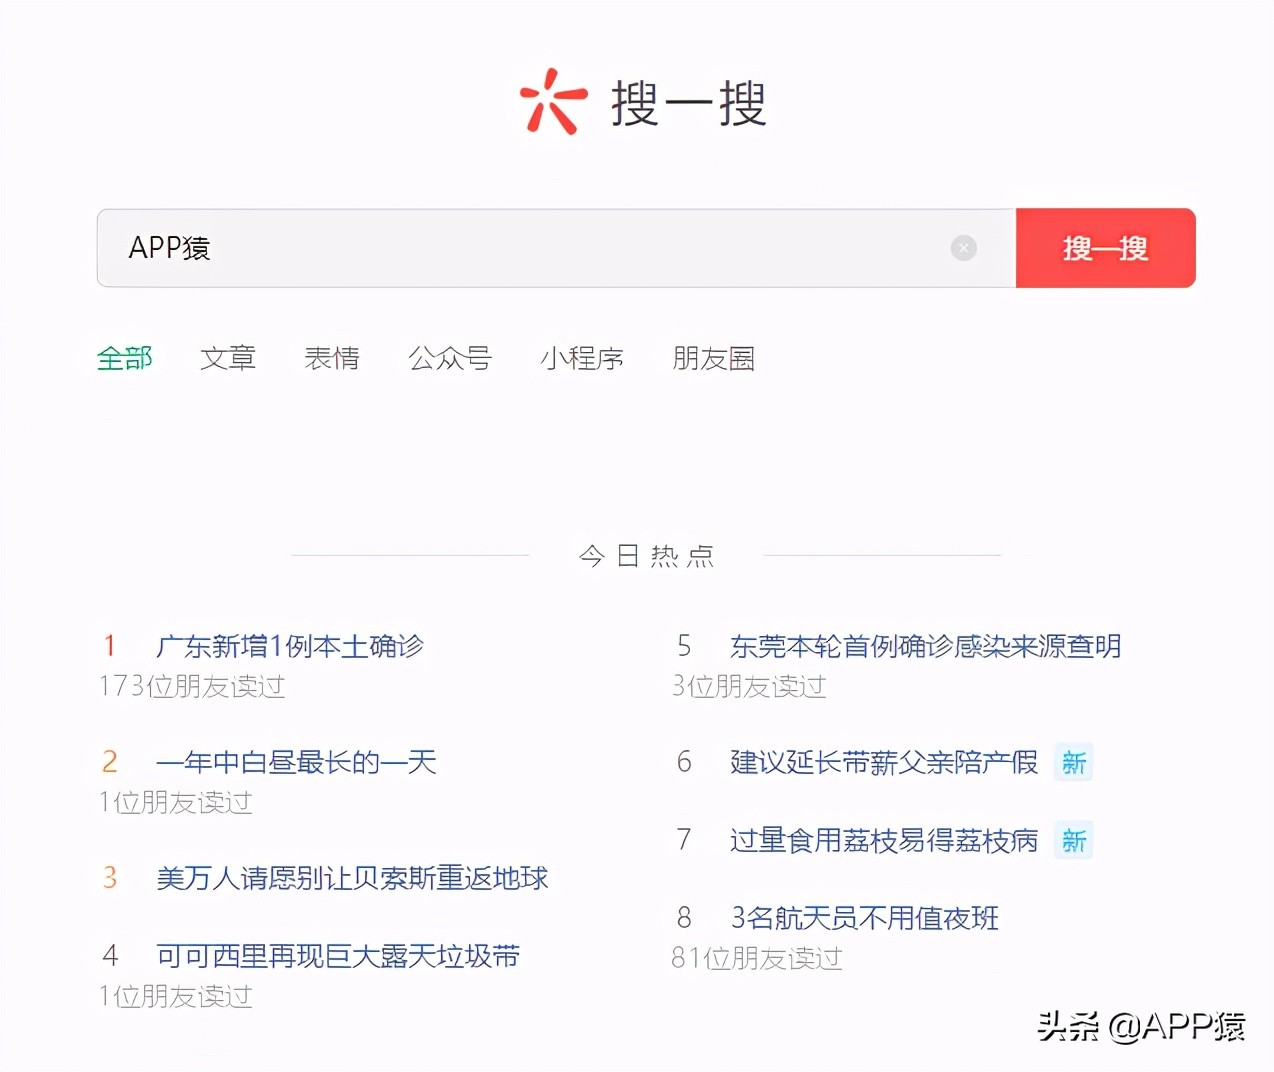Open 过量食用荔枝易得荔枝病 topic
Viewport: 1274px width, 1072px height.
[x=884, y=840]
